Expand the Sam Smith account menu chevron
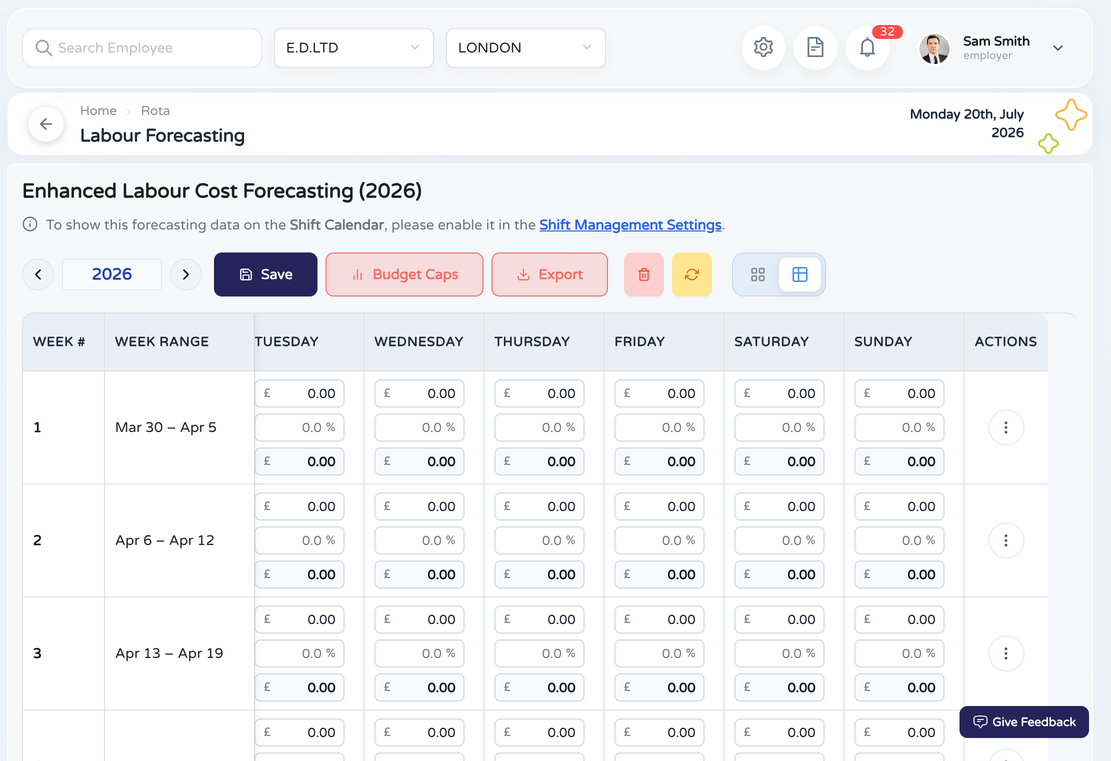The height and width of the screenshot is (761, 1111). [1058, 48]
